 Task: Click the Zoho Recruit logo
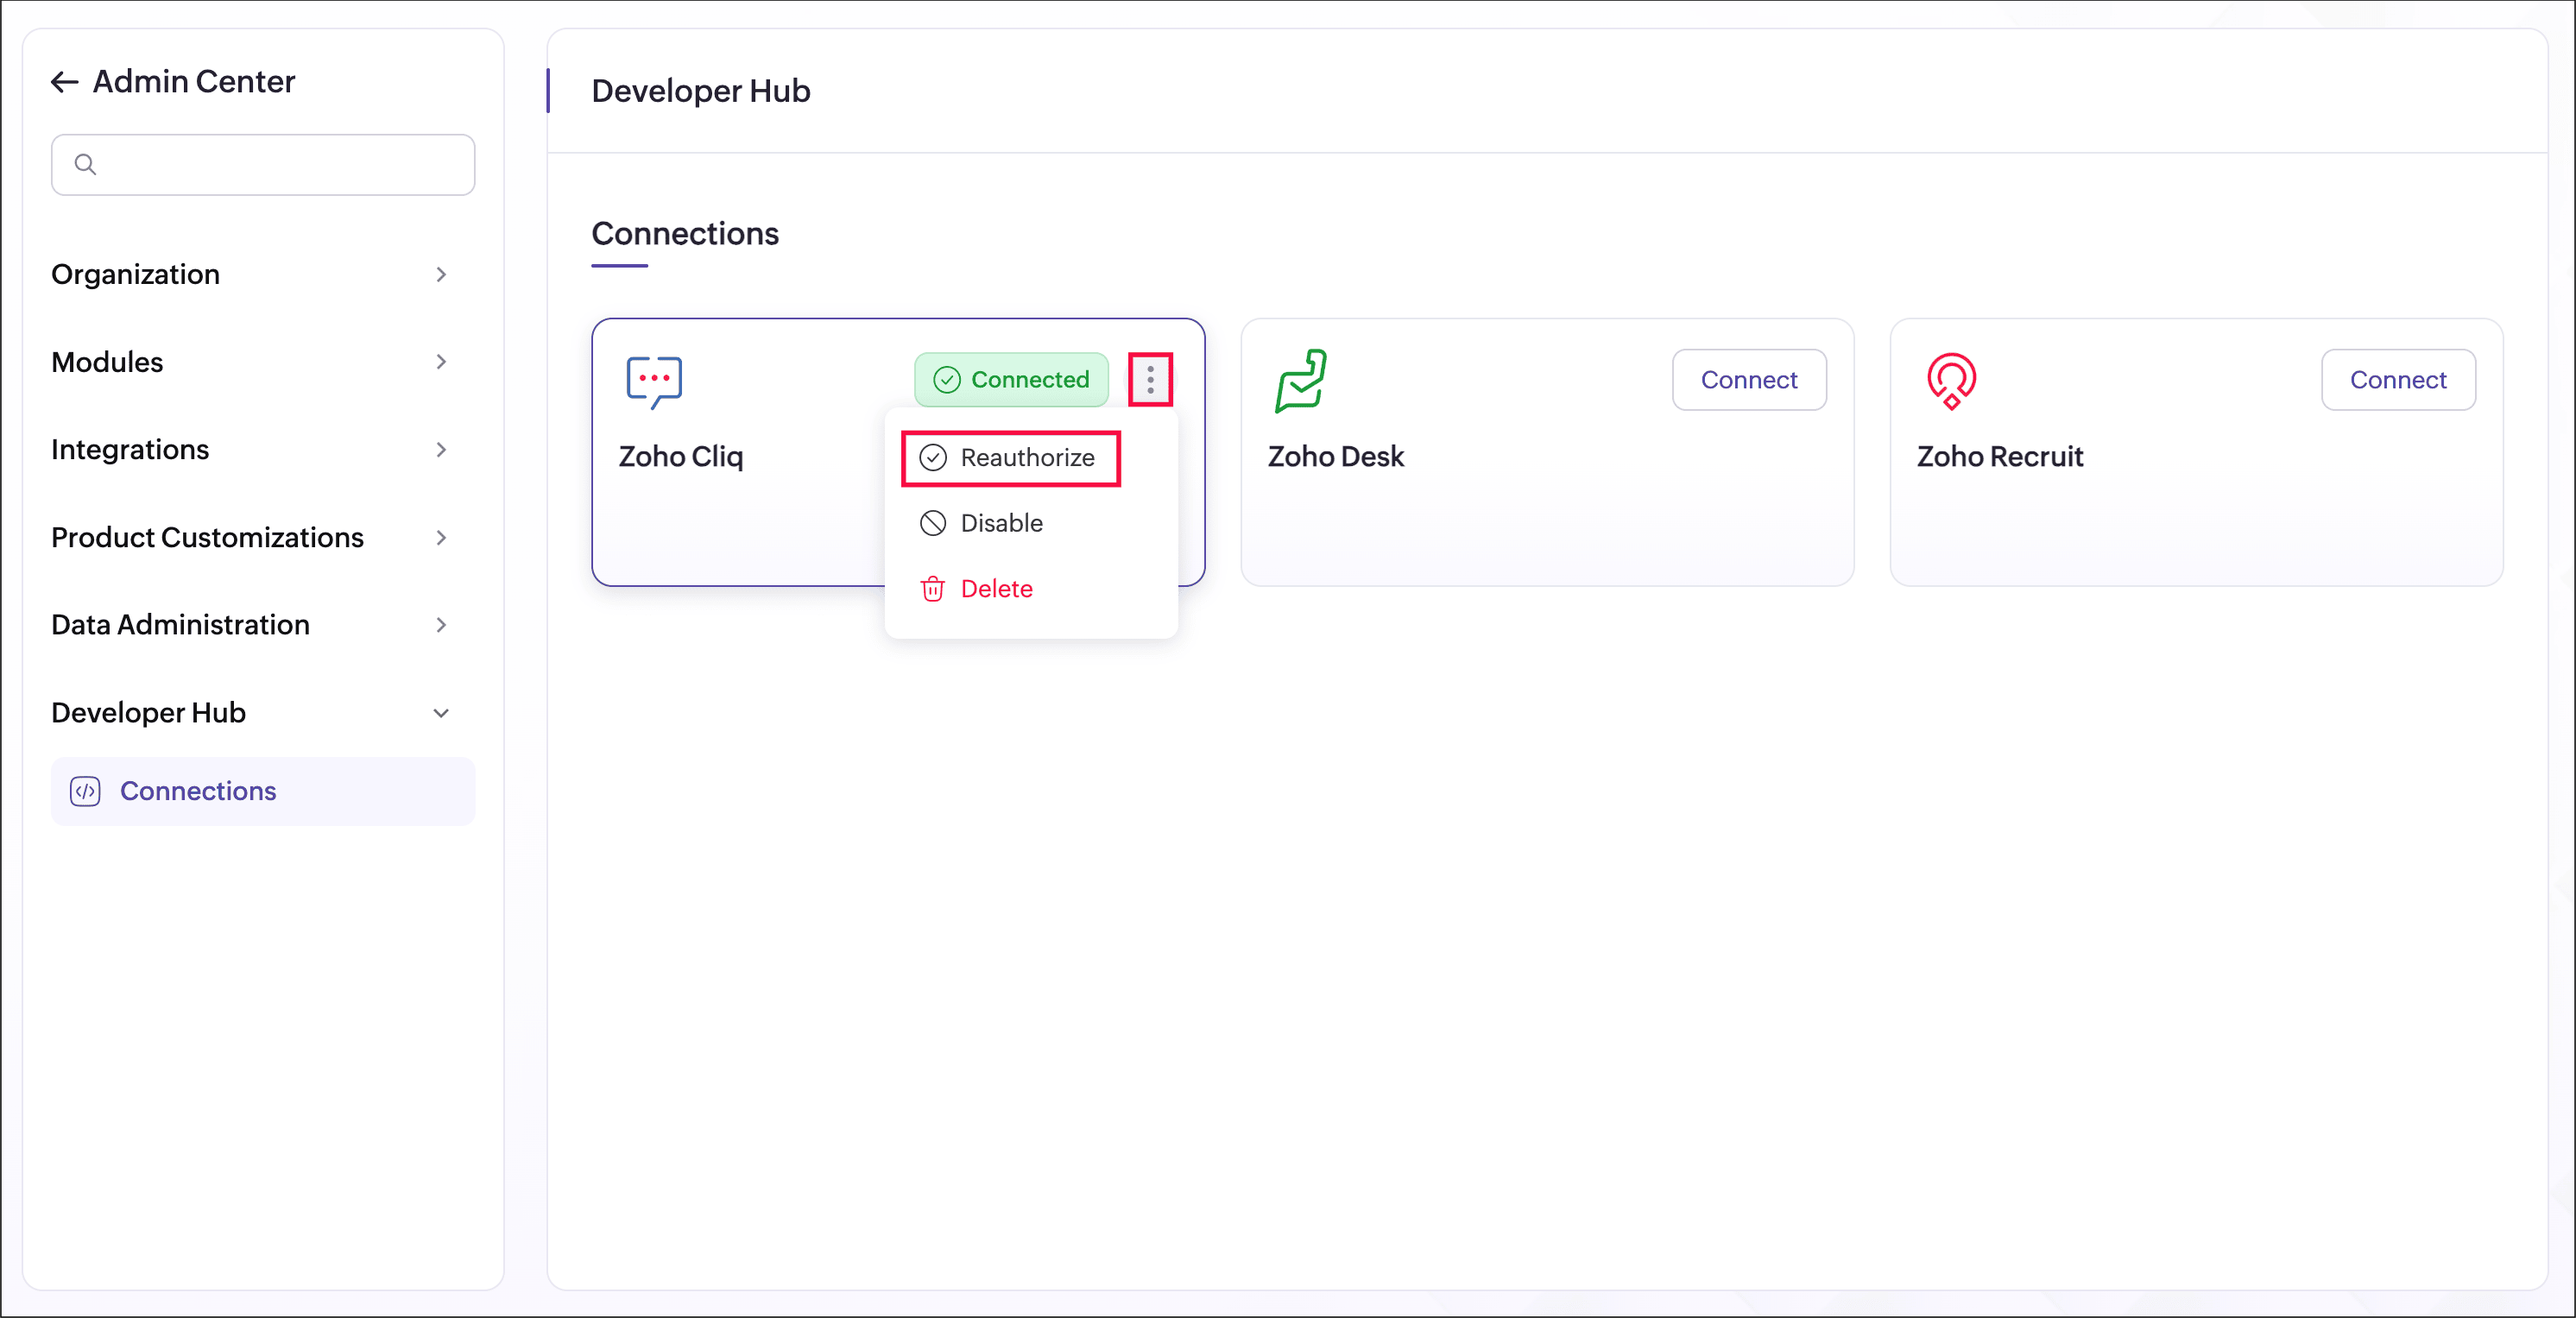(1951, 381)
